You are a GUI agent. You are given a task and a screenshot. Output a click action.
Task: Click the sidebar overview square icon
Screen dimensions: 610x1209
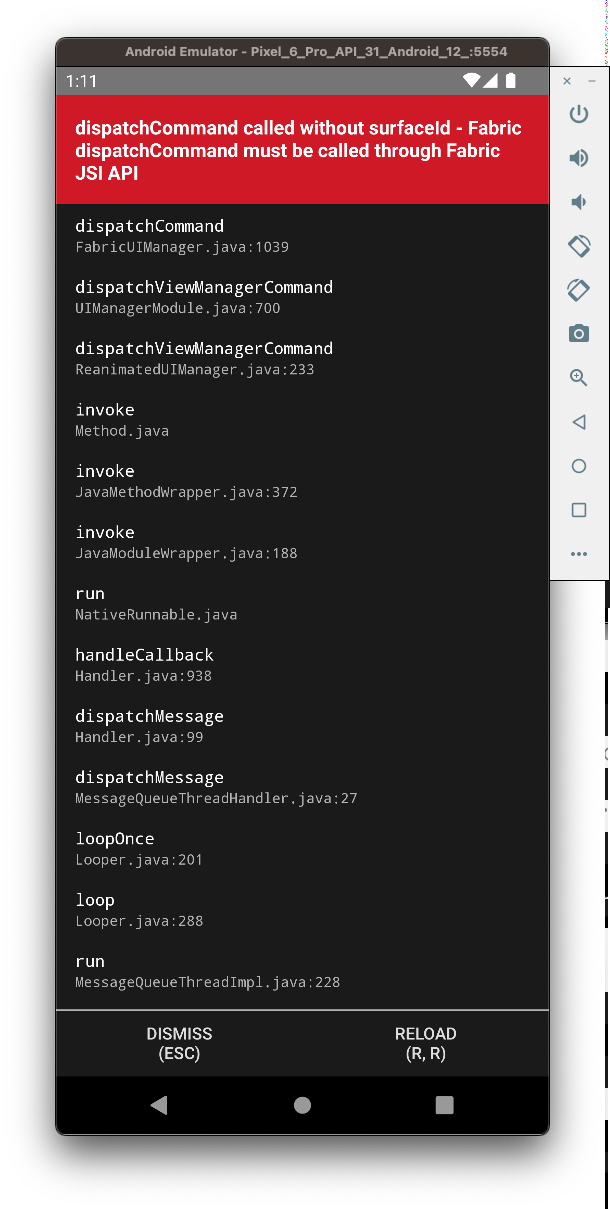(x=578, y=510)
